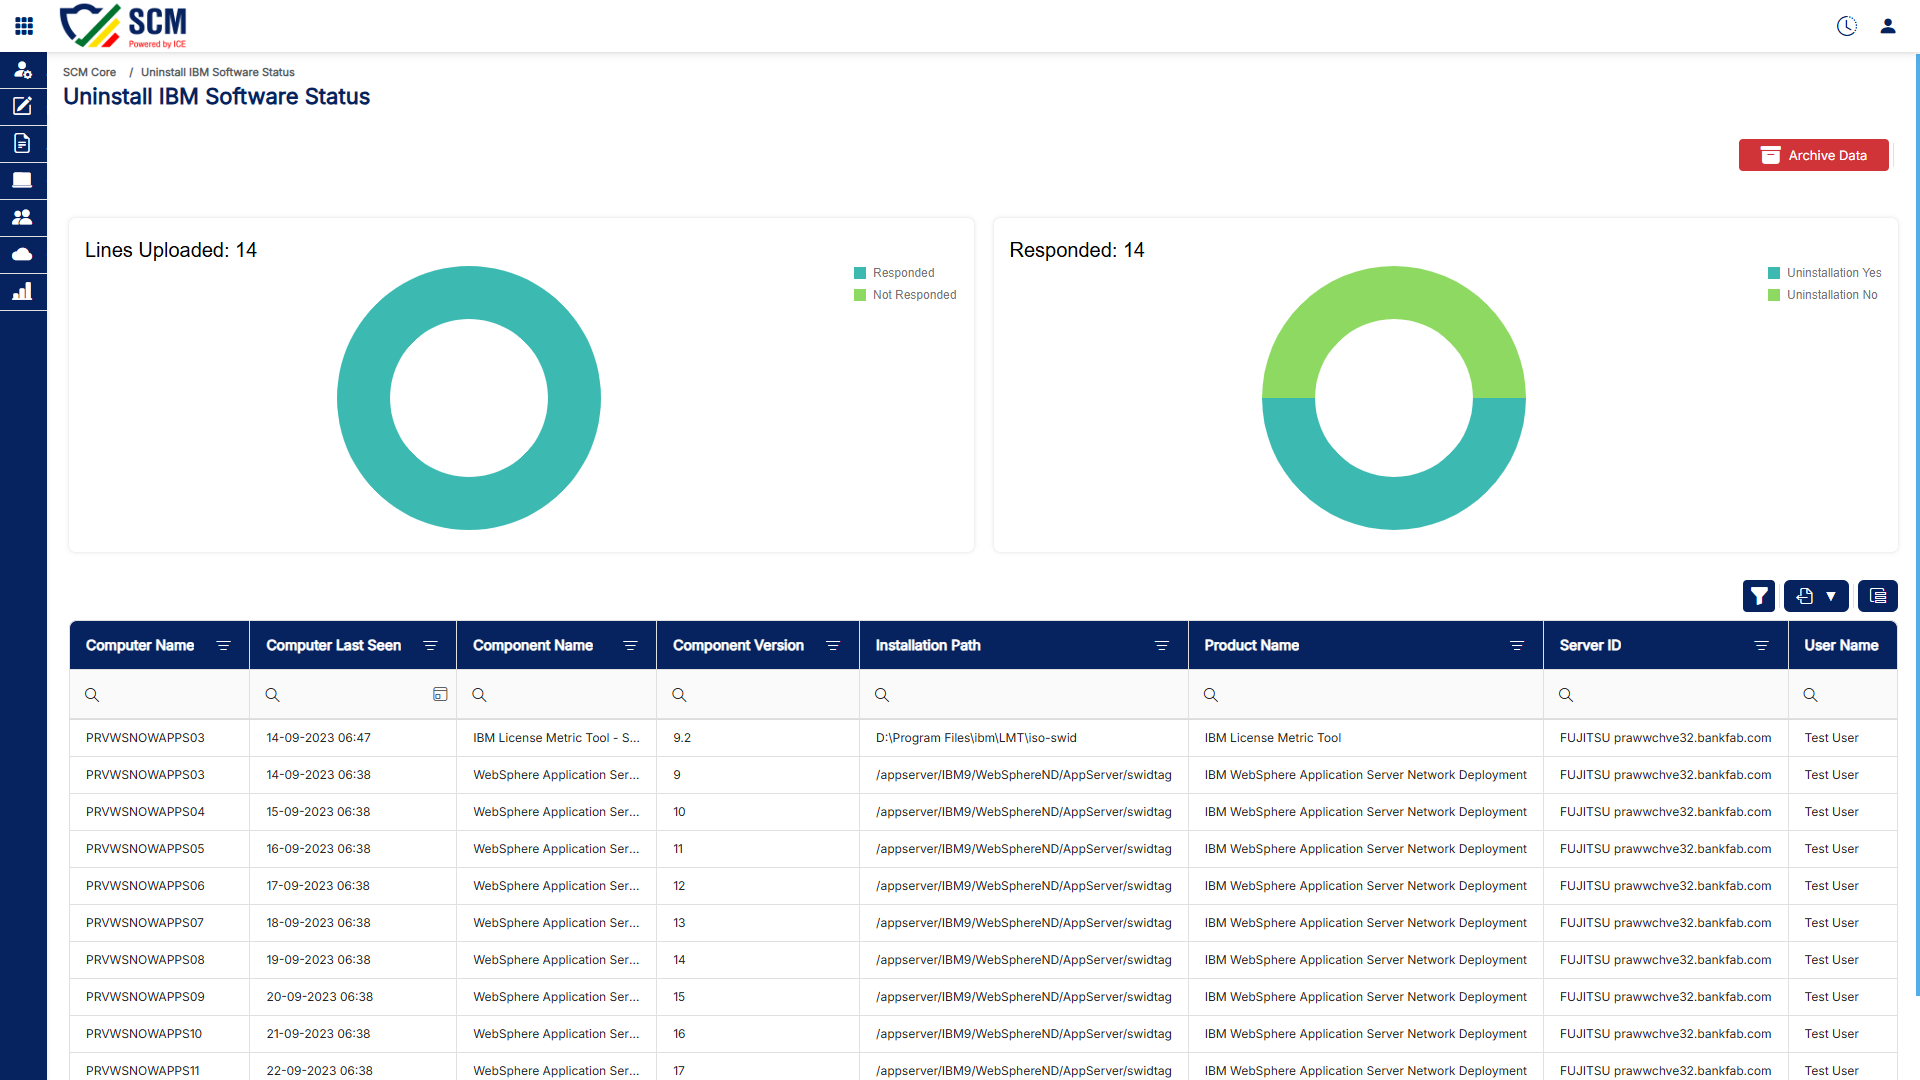Click the SCM shield logo
1920x1080 pixels.
123,26
